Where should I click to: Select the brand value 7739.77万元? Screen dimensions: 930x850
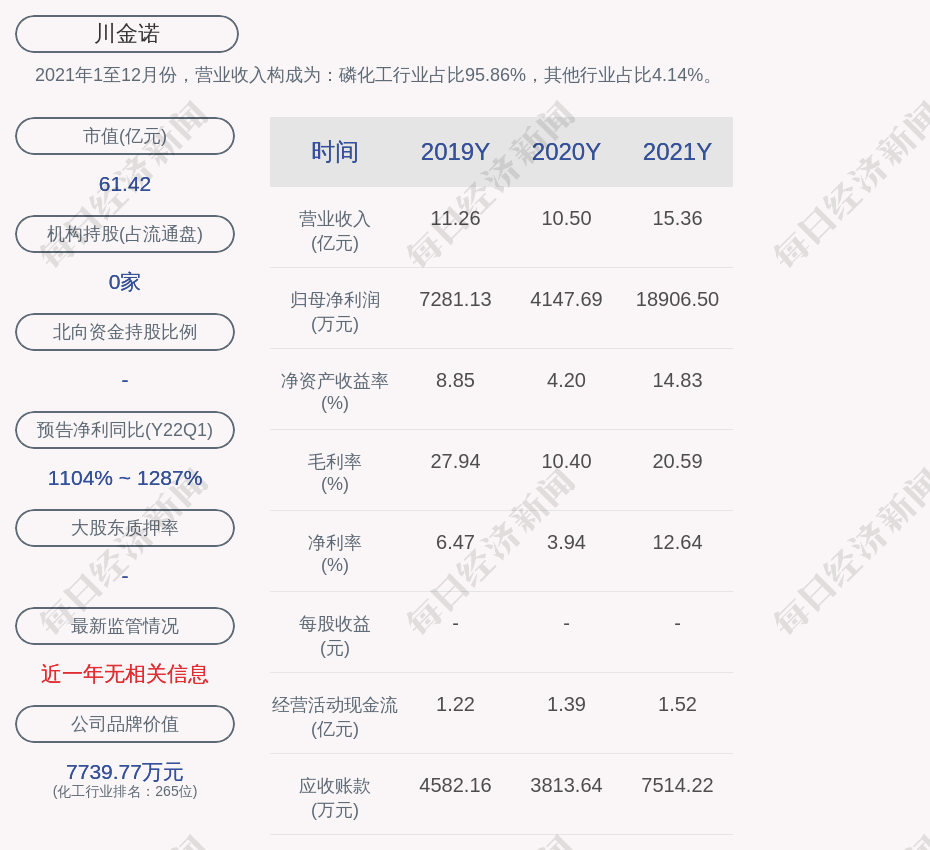click(125, 772)
